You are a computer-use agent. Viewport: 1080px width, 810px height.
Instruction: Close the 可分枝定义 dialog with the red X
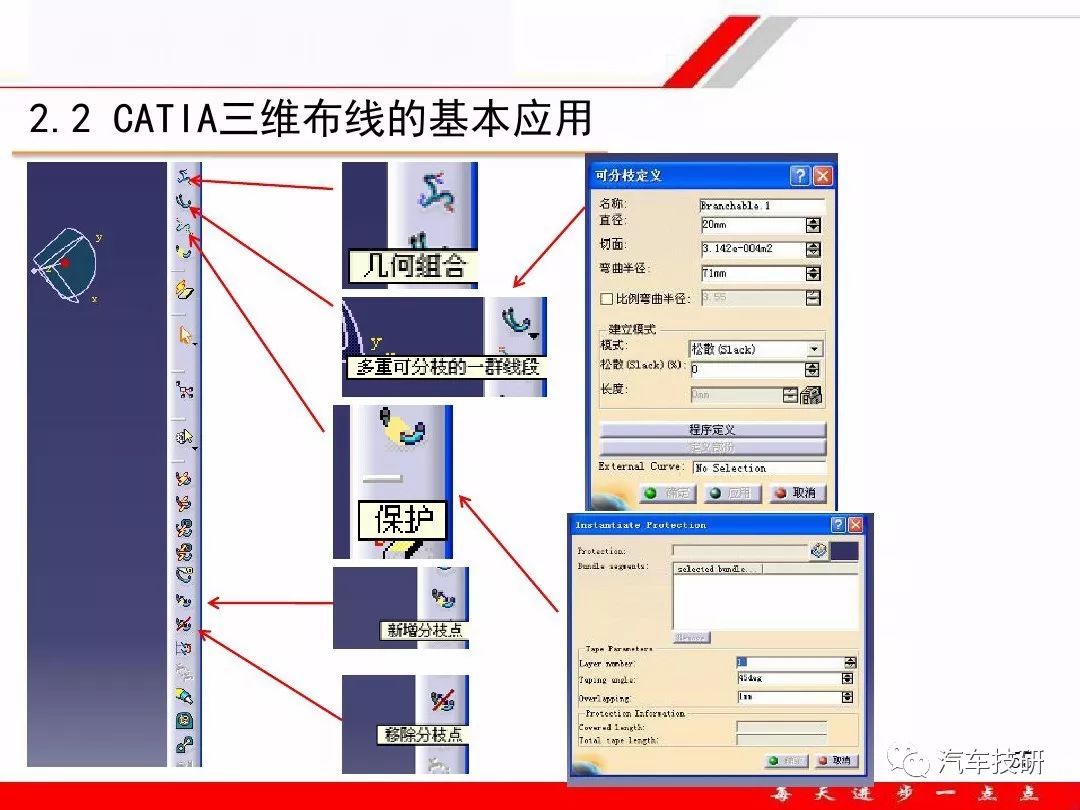[822, 176]
